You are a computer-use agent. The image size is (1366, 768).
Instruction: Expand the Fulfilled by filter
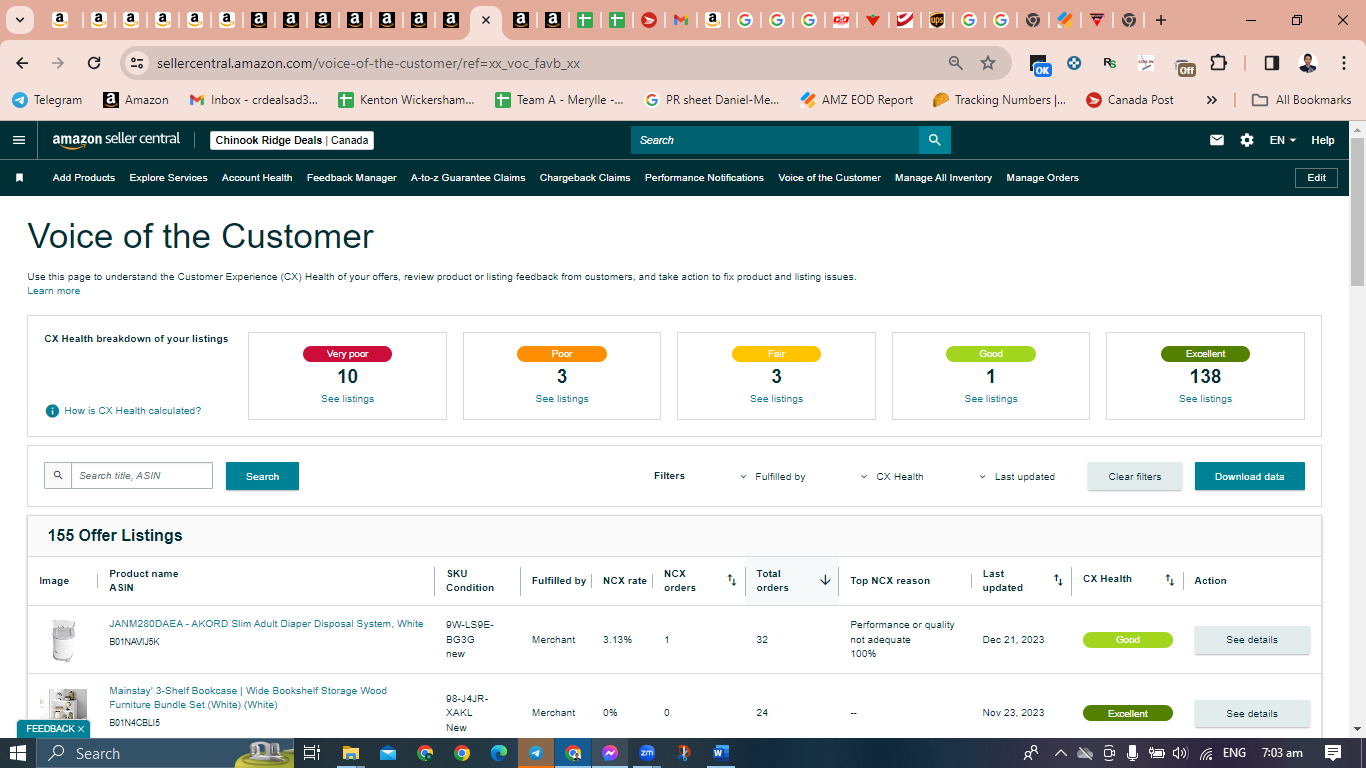(x=773, y=477)
